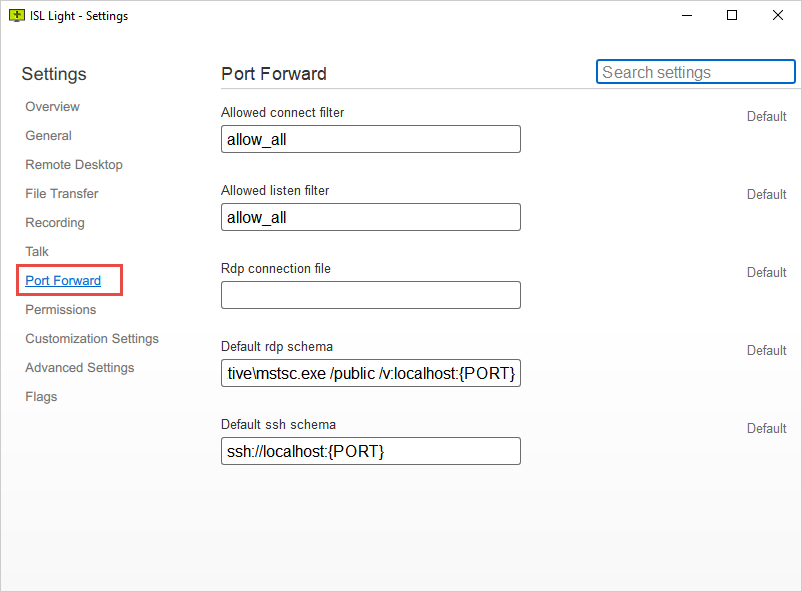This screenshot has height=592, width=802.
Task: Select Recording from the sidebar
Action: click(x=55, y=222)
